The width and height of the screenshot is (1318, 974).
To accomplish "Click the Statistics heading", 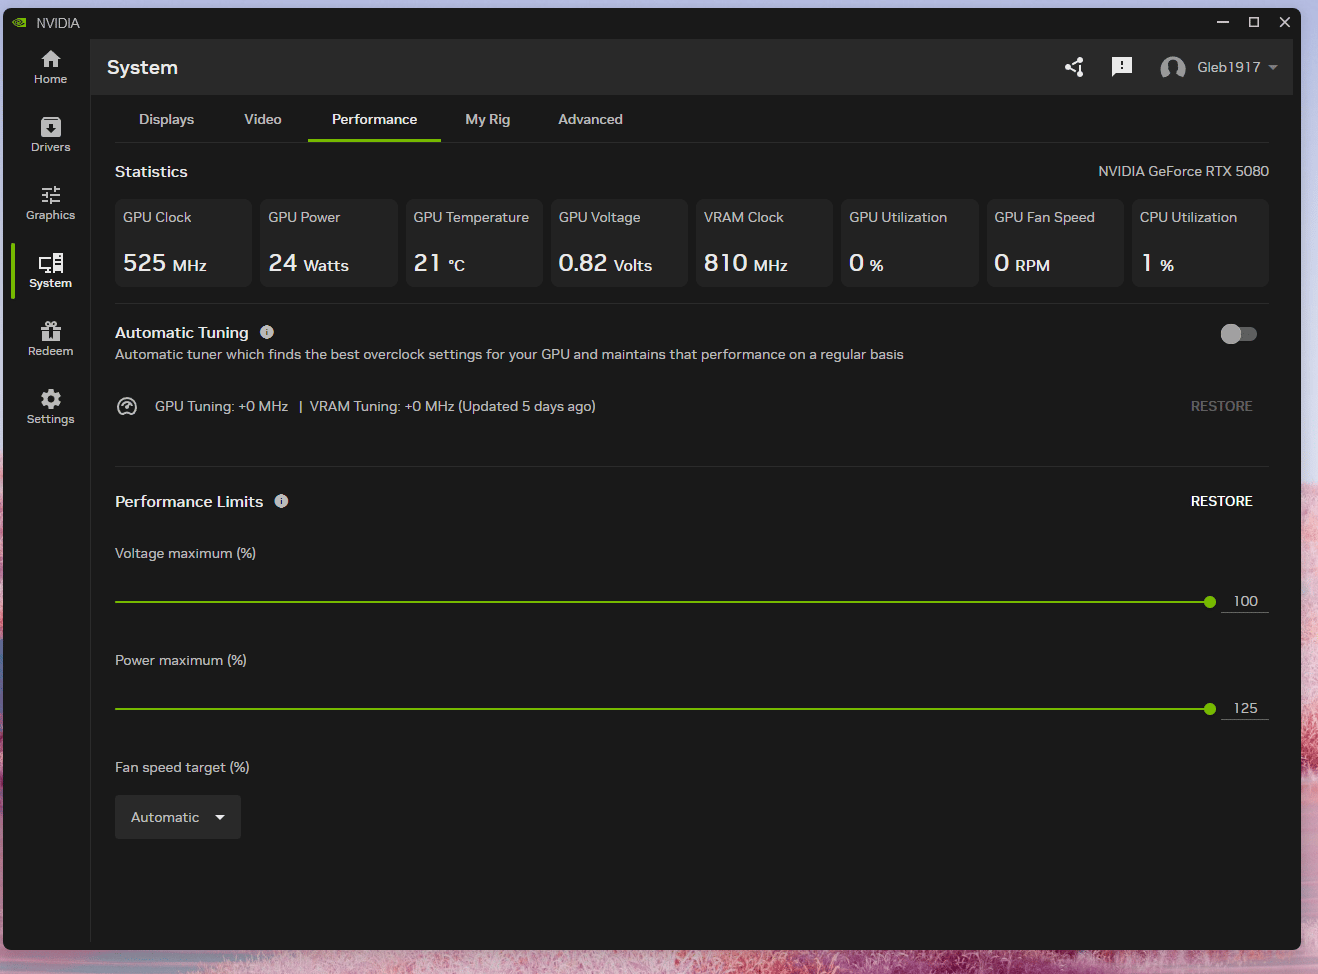I will (151, 172).
